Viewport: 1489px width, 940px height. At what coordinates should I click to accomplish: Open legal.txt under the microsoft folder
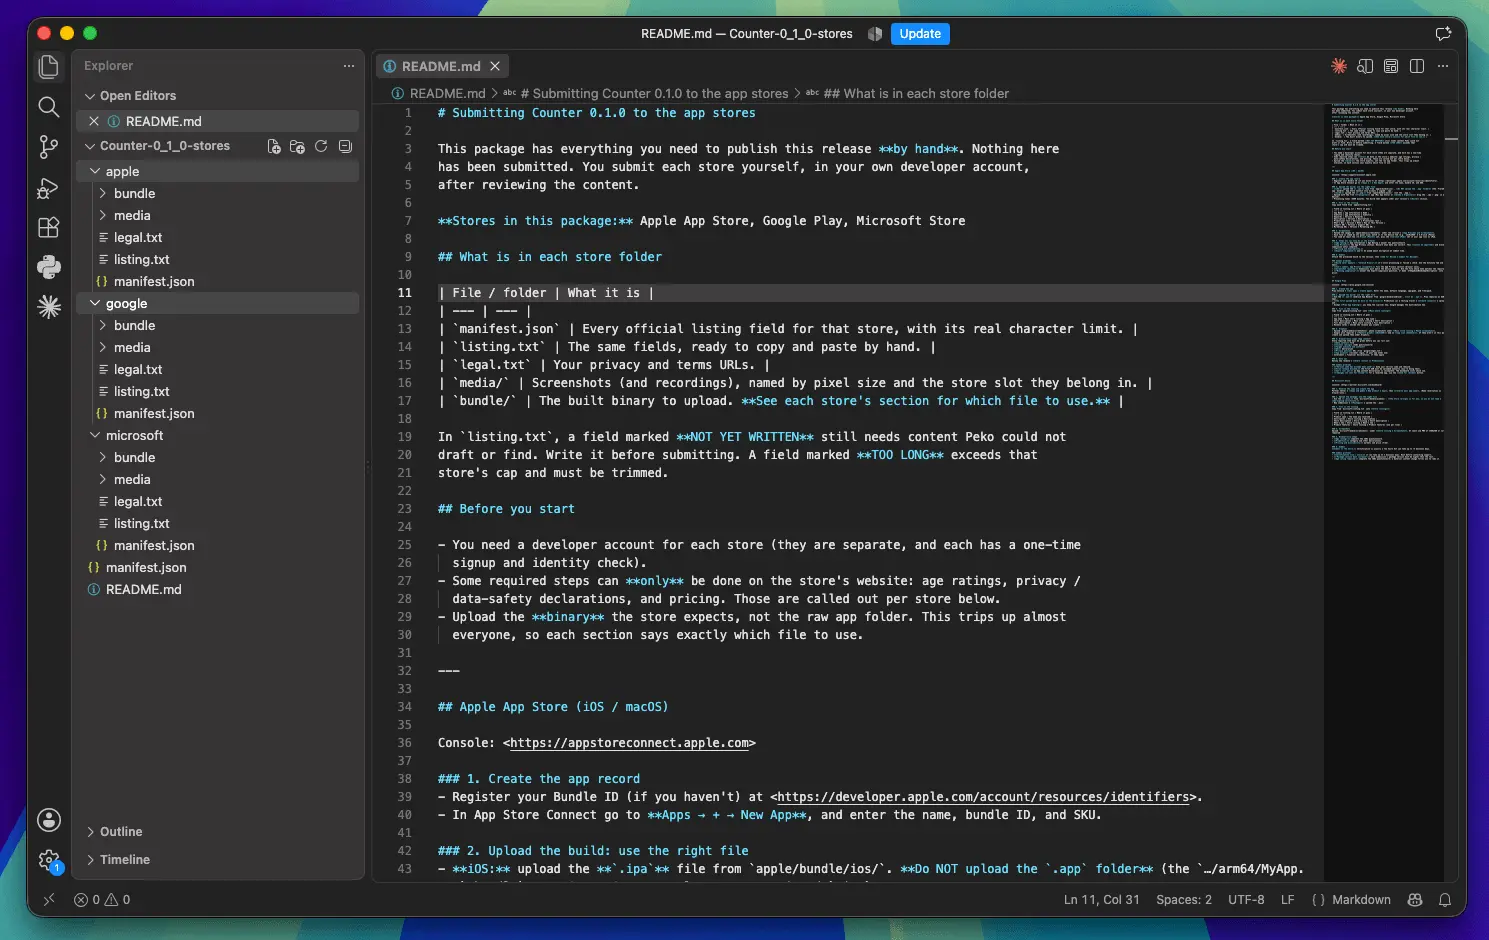pos(138,502)
